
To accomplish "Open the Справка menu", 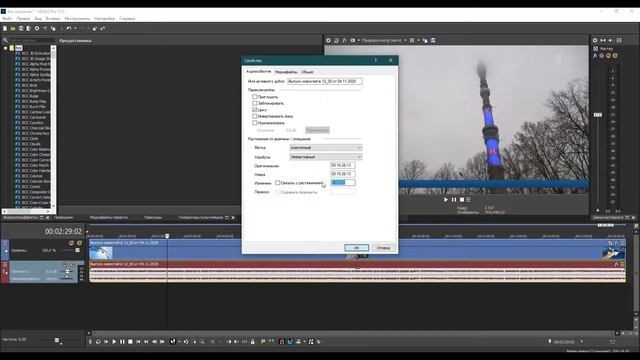I will (x=127, y=19).
